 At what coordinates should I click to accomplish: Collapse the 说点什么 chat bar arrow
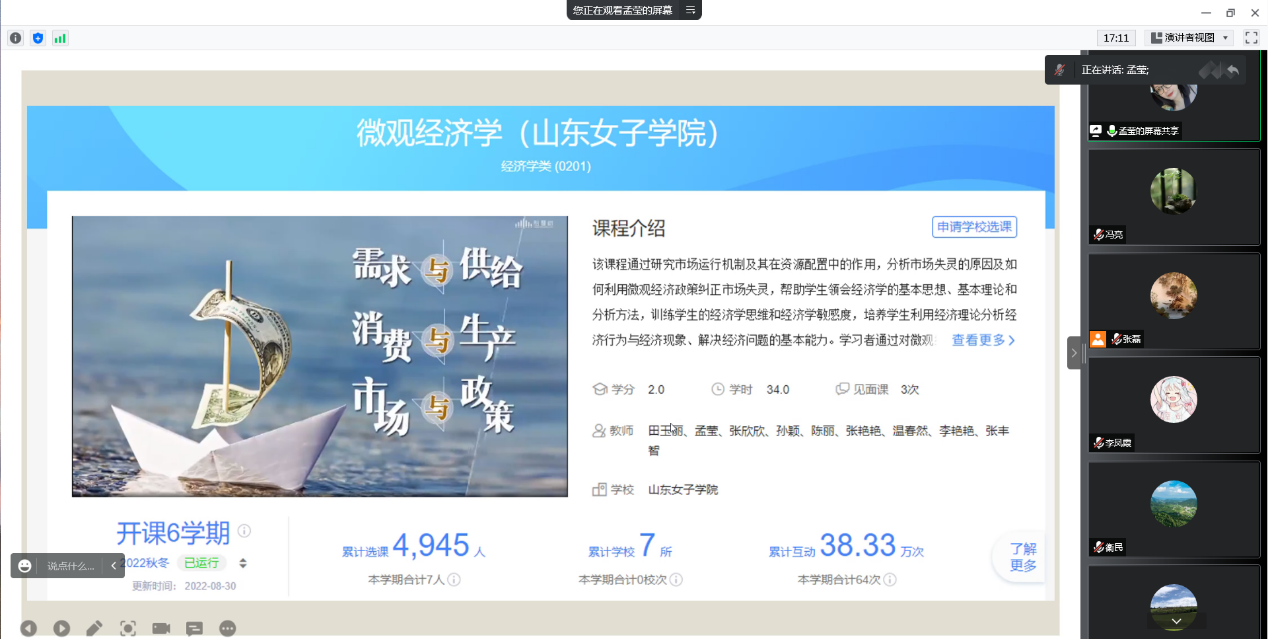click(114, 566)
